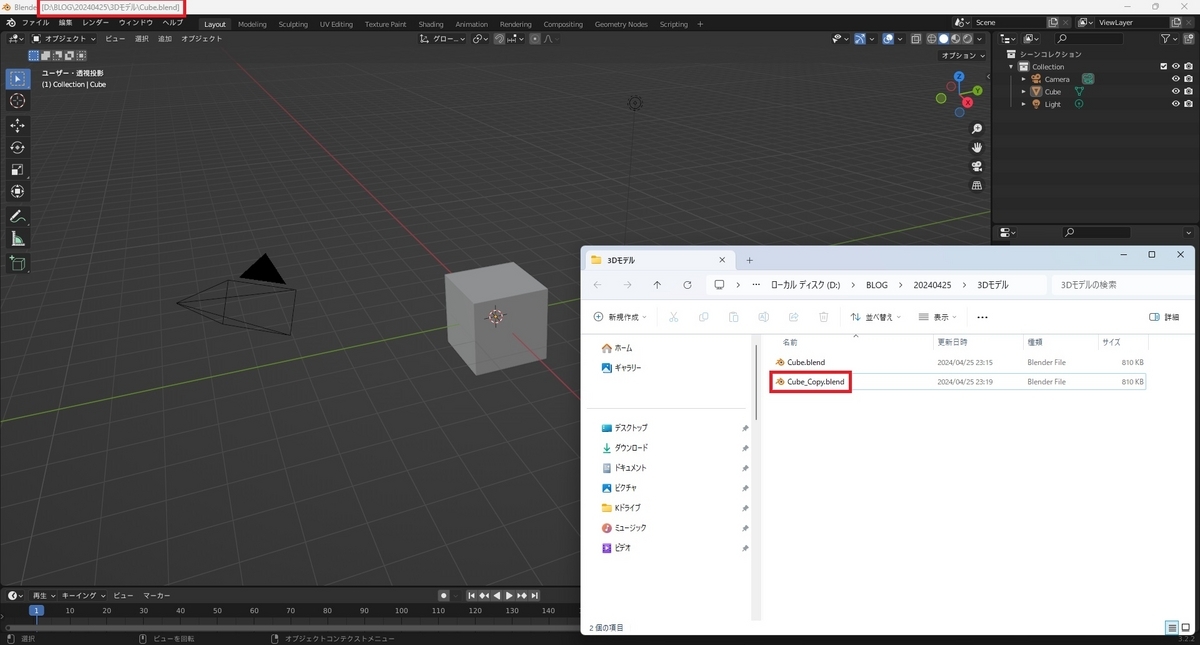Viewport: 1200px width, 645px height.
Task: Open the timeline keying dropdown
Action: pyautogui.click(x=82, y=596)
